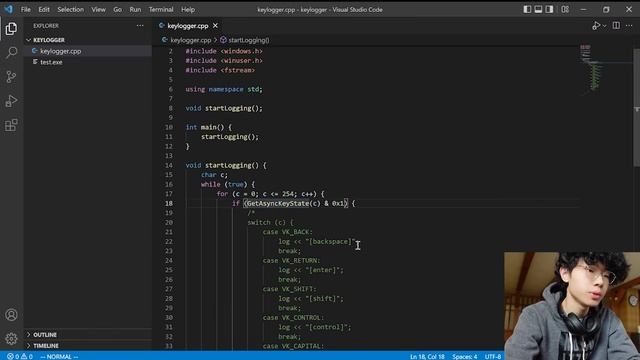Open the Help menu
Viewport: 640px width, 360px height.
click(x=188, y=9)
